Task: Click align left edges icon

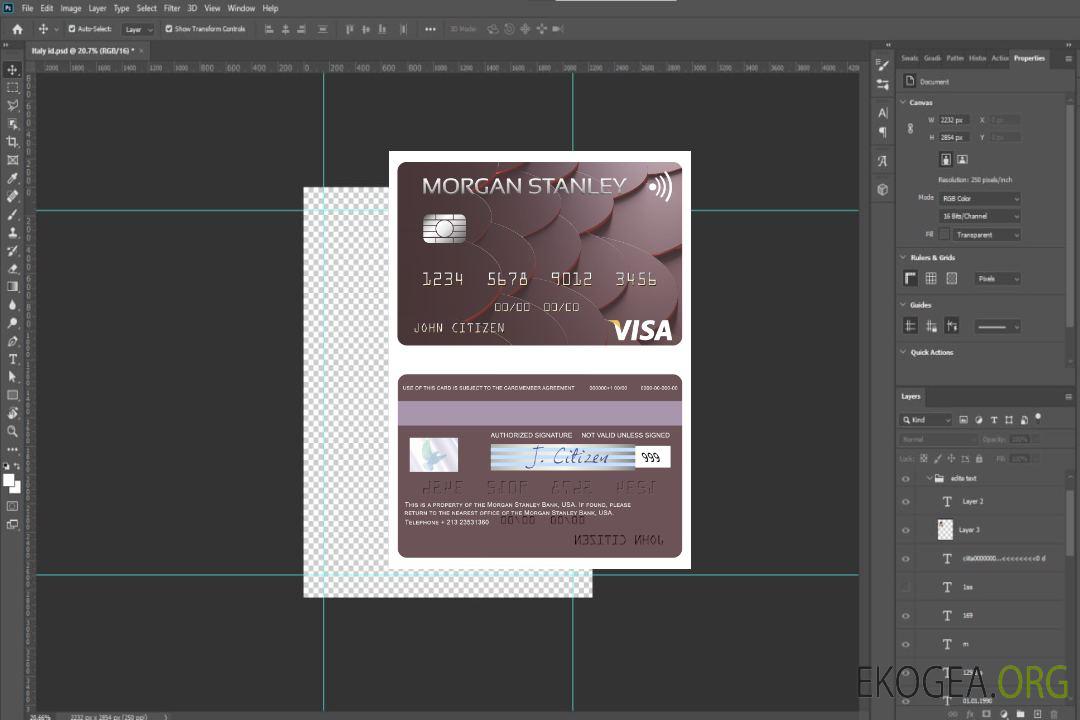Action: click(x=269, y=29)
